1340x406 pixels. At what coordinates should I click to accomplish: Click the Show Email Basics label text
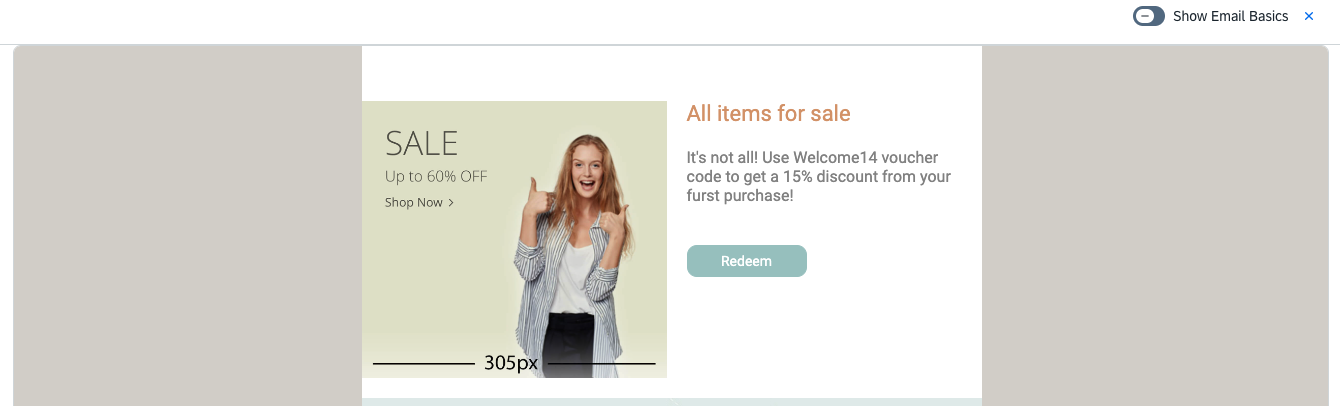[x=1230, y=16]
